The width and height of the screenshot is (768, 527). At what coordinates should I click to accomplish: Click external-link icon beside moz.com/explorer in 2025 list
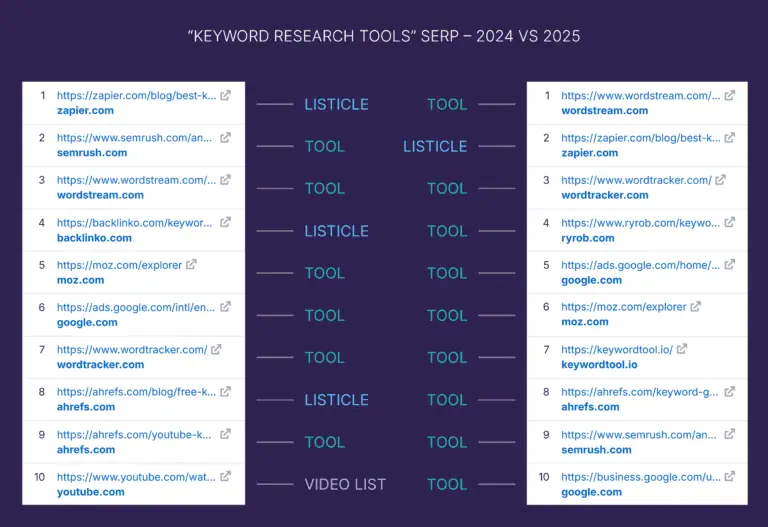pos(696,307)
